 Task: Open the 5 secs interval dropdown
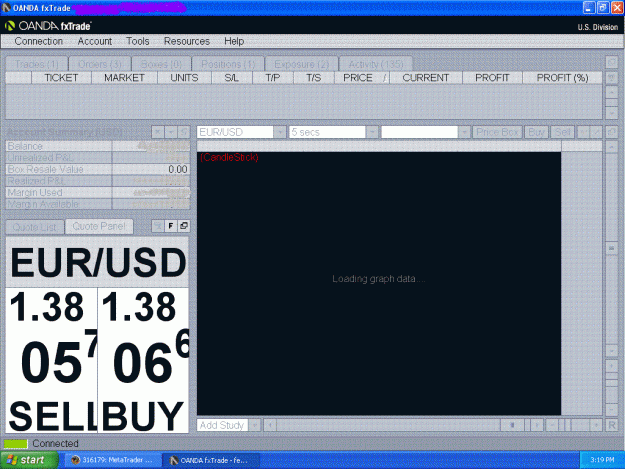(x=334, y=132)
